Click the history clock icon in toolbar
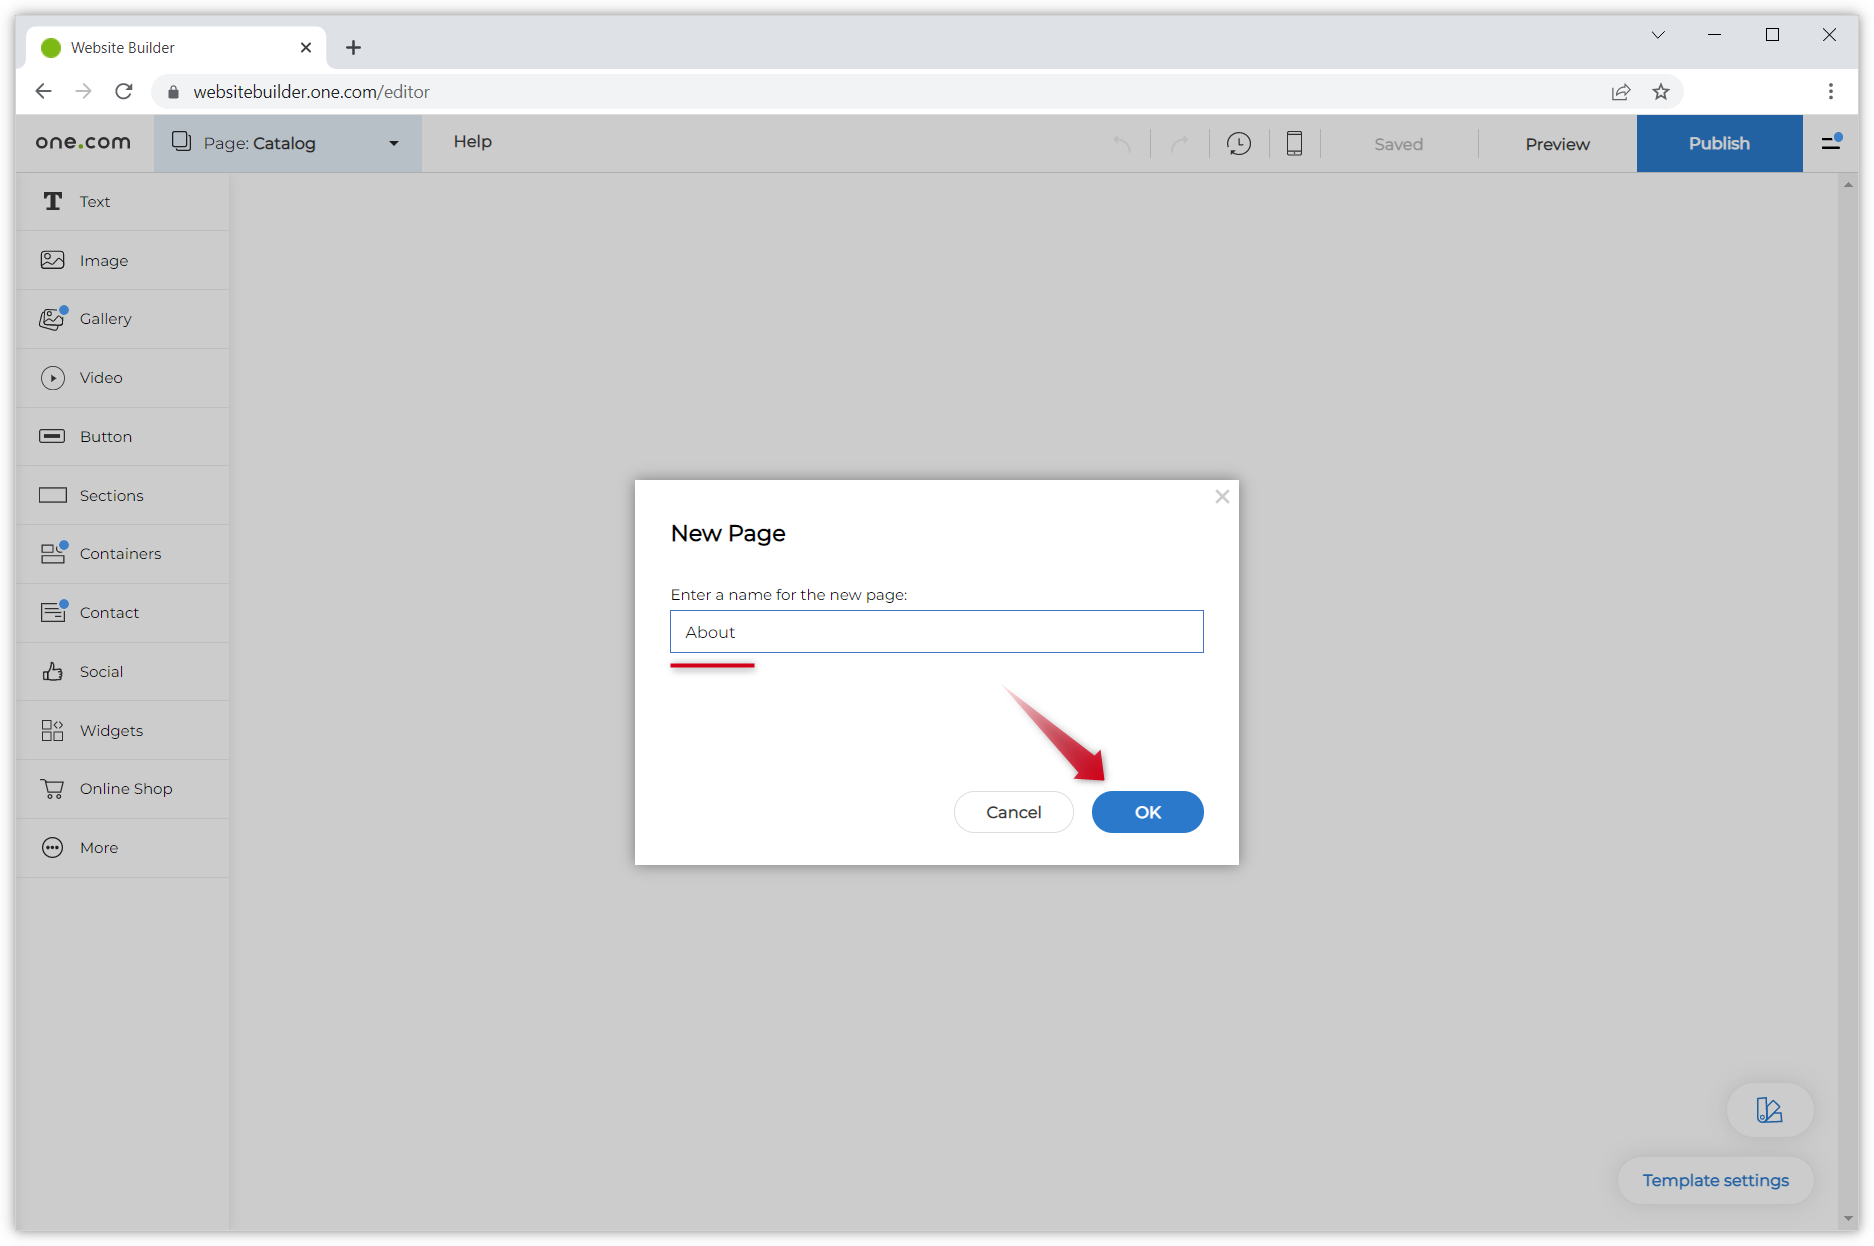 click(1238, 144)
